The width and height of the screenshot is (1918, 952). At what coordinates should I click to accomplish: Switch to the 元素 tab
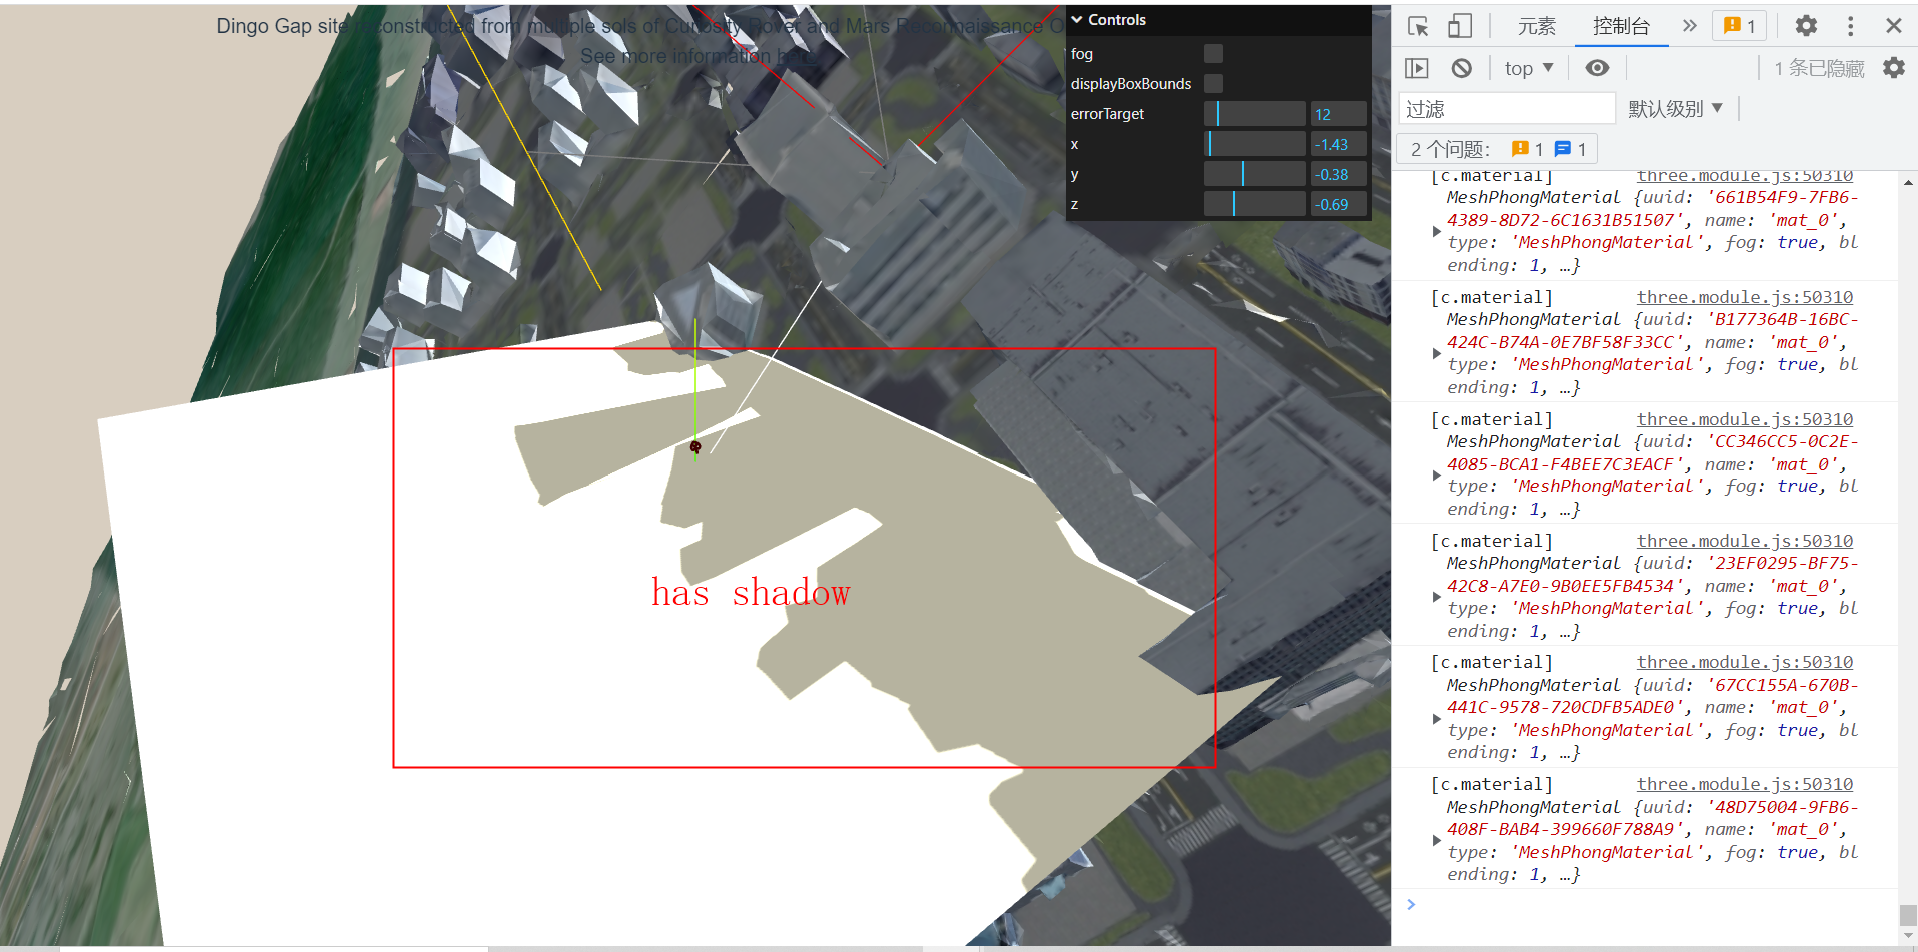pos(1536,26)
